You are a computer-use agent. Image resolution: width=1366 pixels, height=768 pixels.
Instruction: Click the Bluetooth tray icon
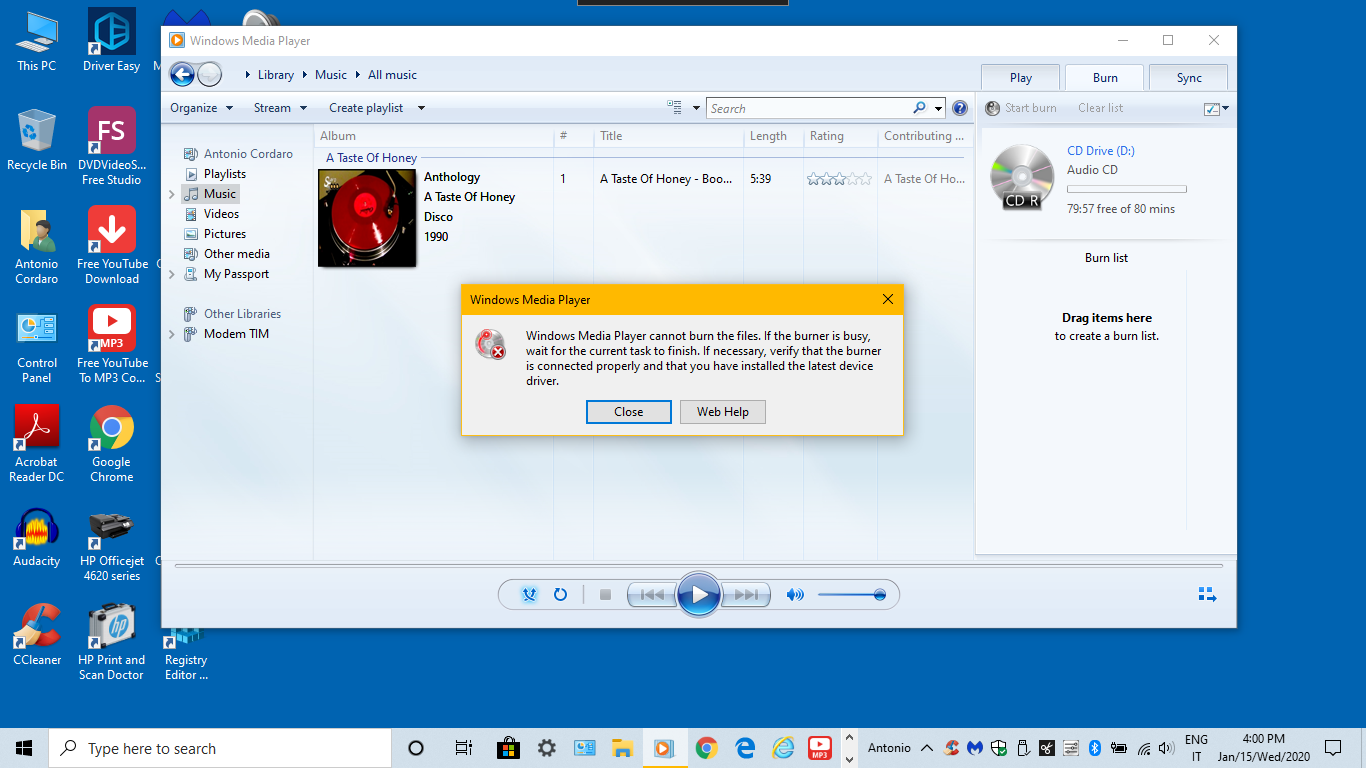point(1094,748)
